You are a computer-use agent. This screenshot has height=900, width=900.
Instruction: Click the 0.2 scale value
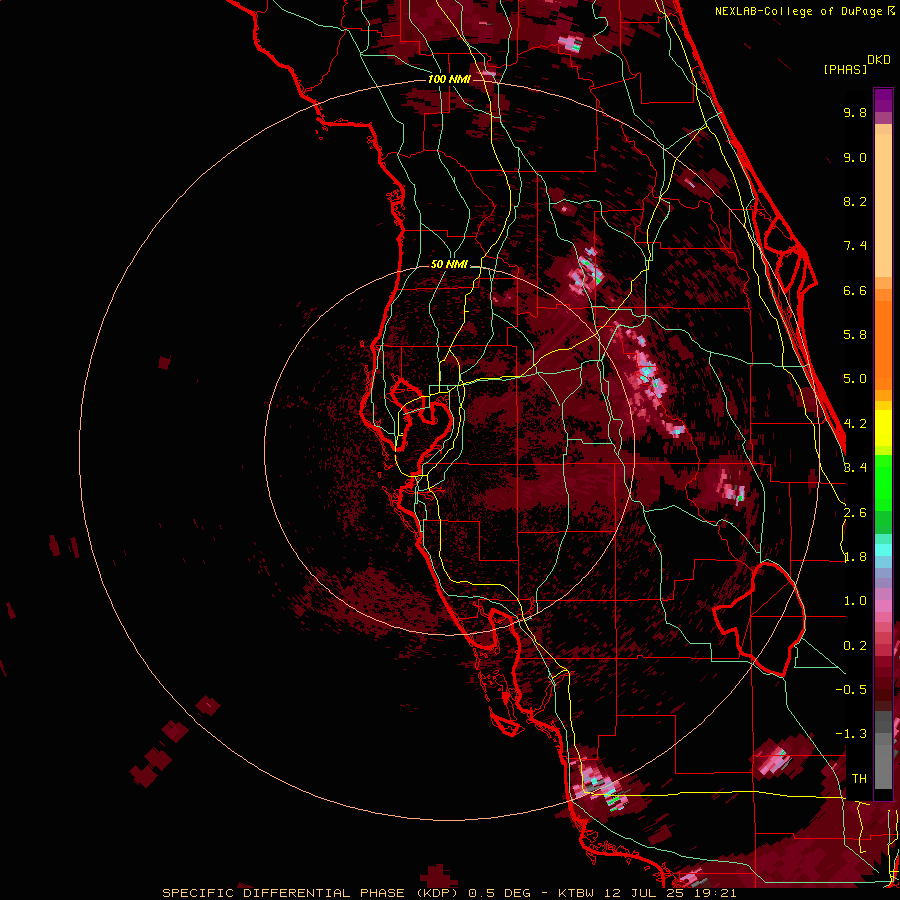click(x=855, y=646)
